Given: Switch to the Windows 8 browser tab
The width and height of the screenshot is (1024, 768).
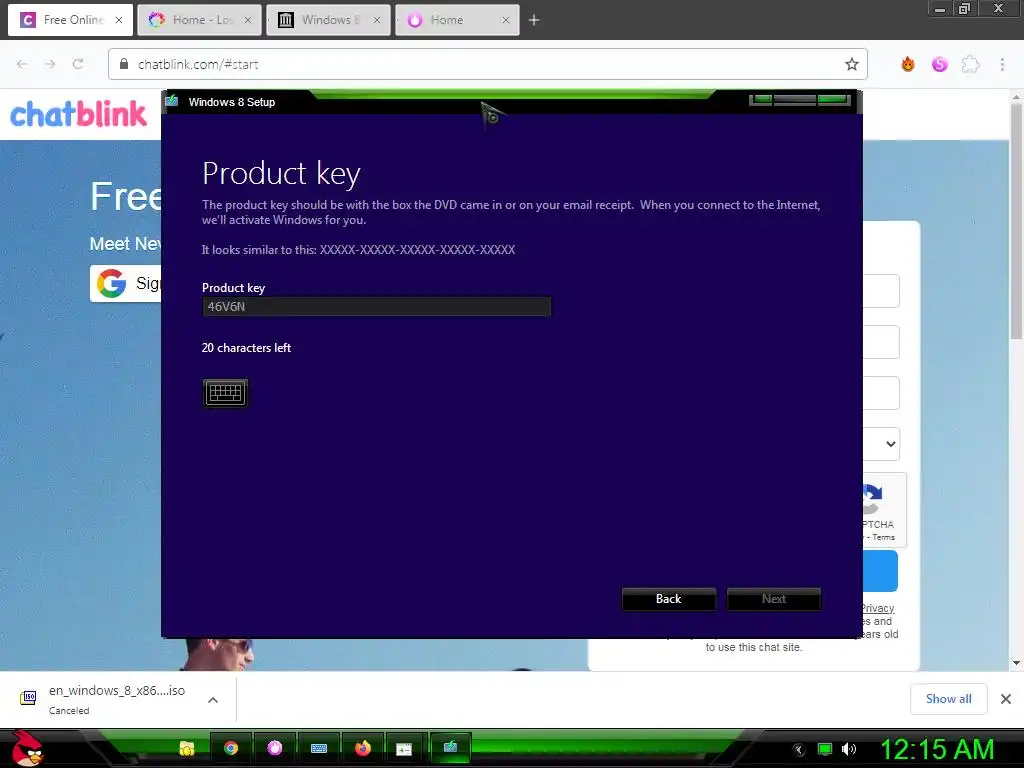Looking at the screenshot, I should coord(328,20).
